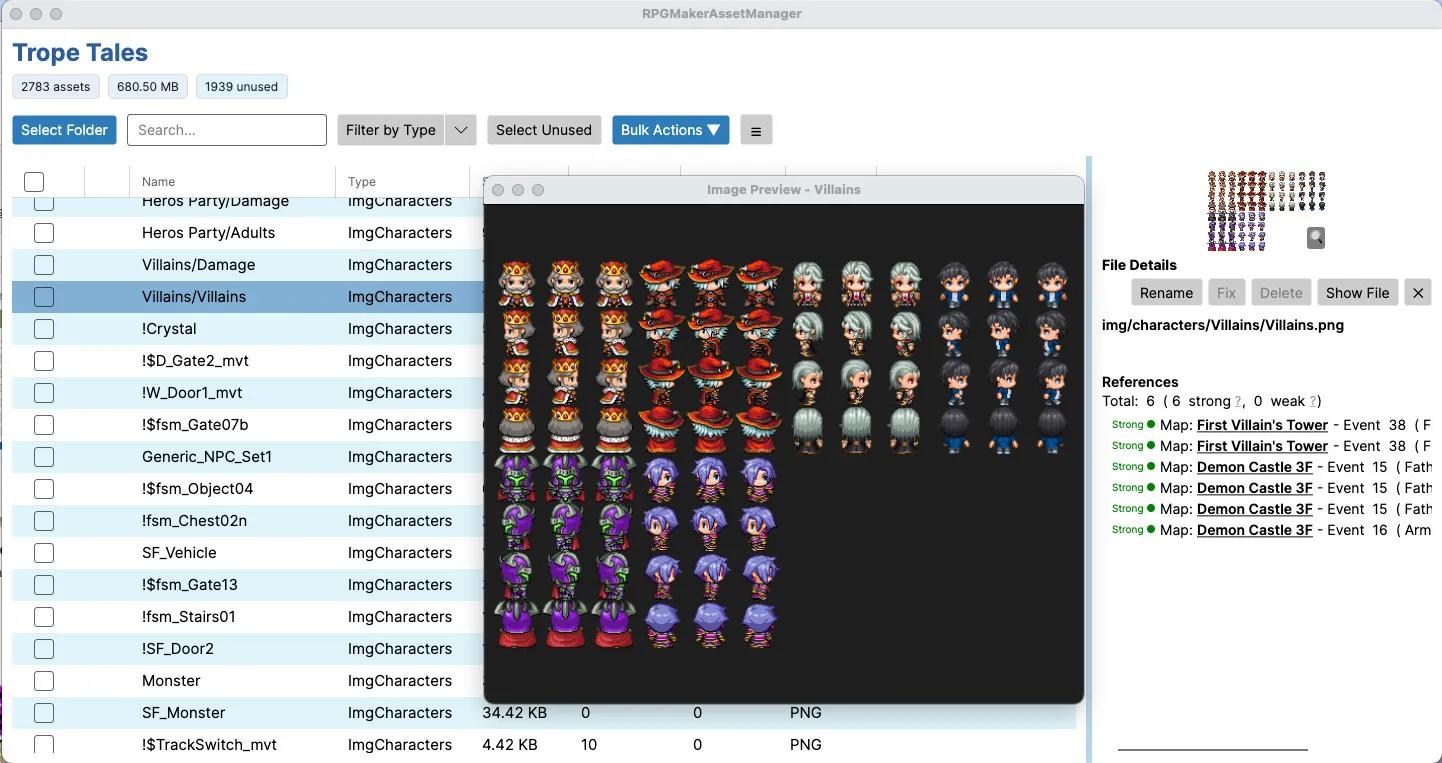
Task: Click weak references help question mark
Action: click(1311, 402)
